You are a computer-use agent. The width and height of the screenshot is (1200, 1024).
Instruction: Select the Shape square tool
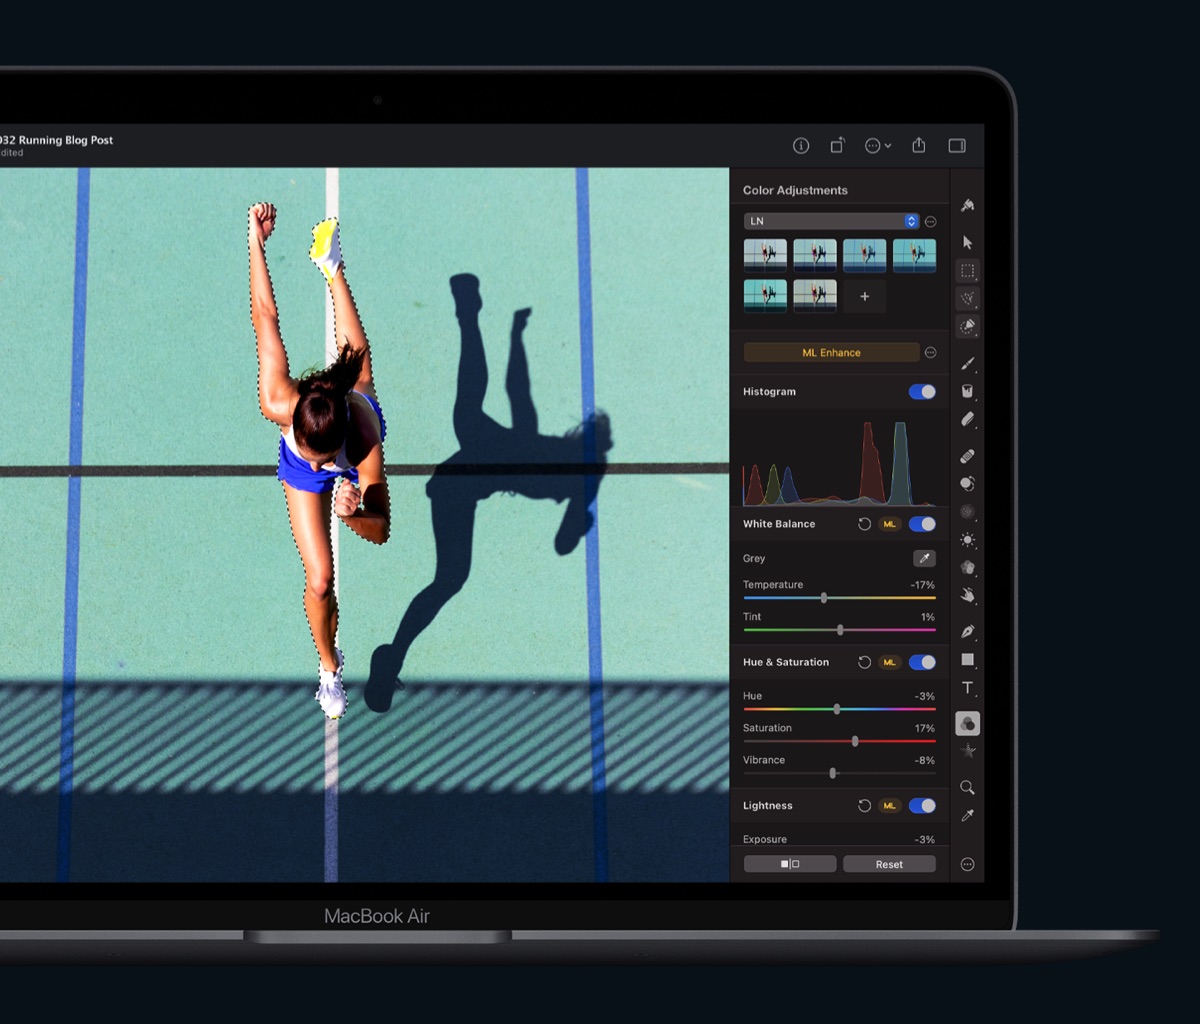pos(967,659)
